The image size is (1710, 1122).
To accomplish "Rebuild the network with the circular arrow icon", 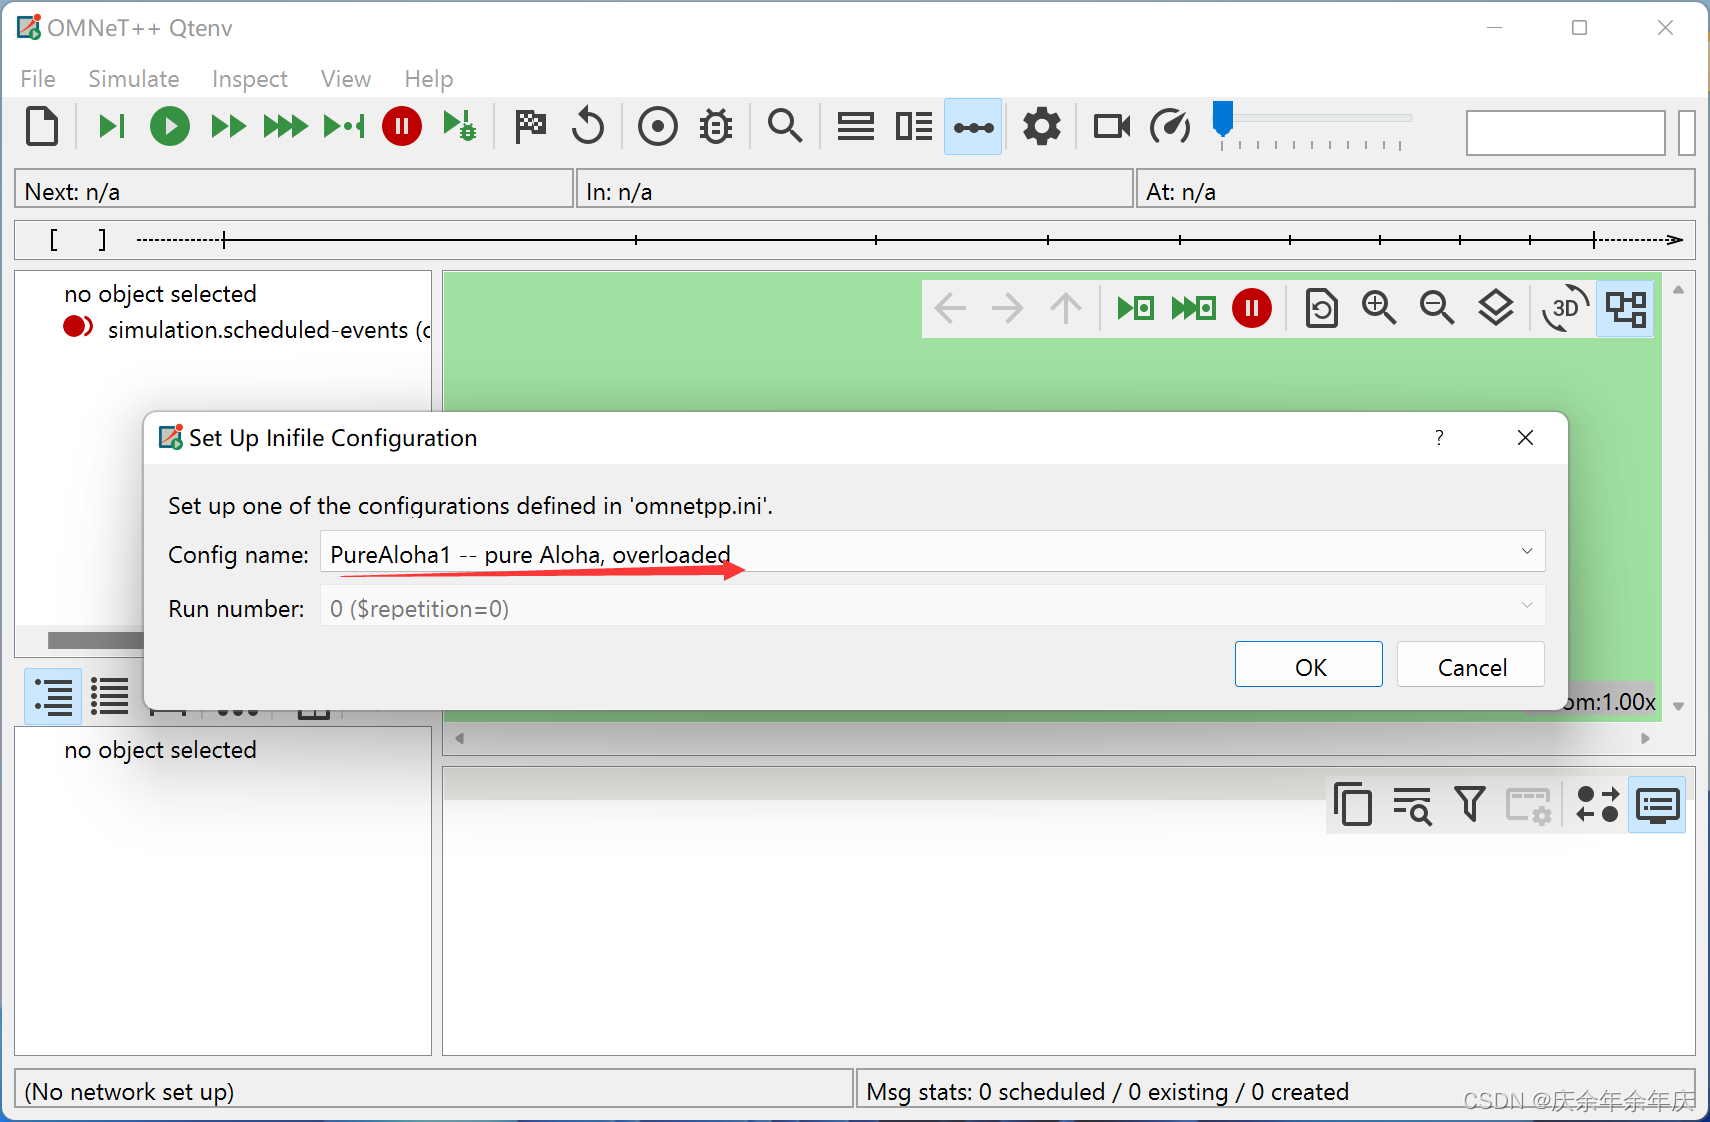I will click(x=588, y=127).
